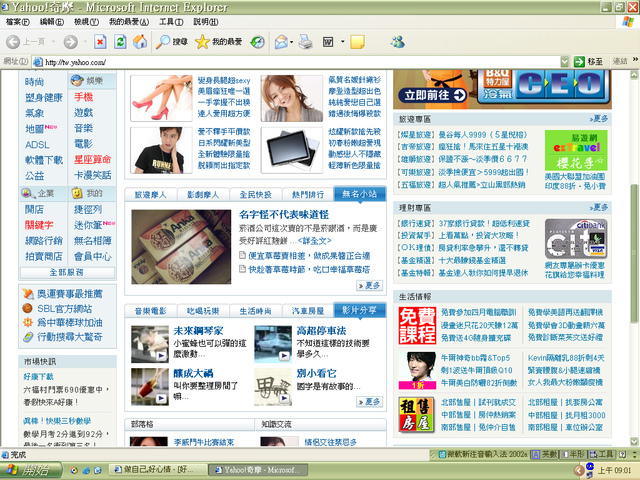Image resolution: width=640 pixels, height=480 pixels.
Task: Expand the 連結 links toolbar chevron
Action: [x=635, y=60]
